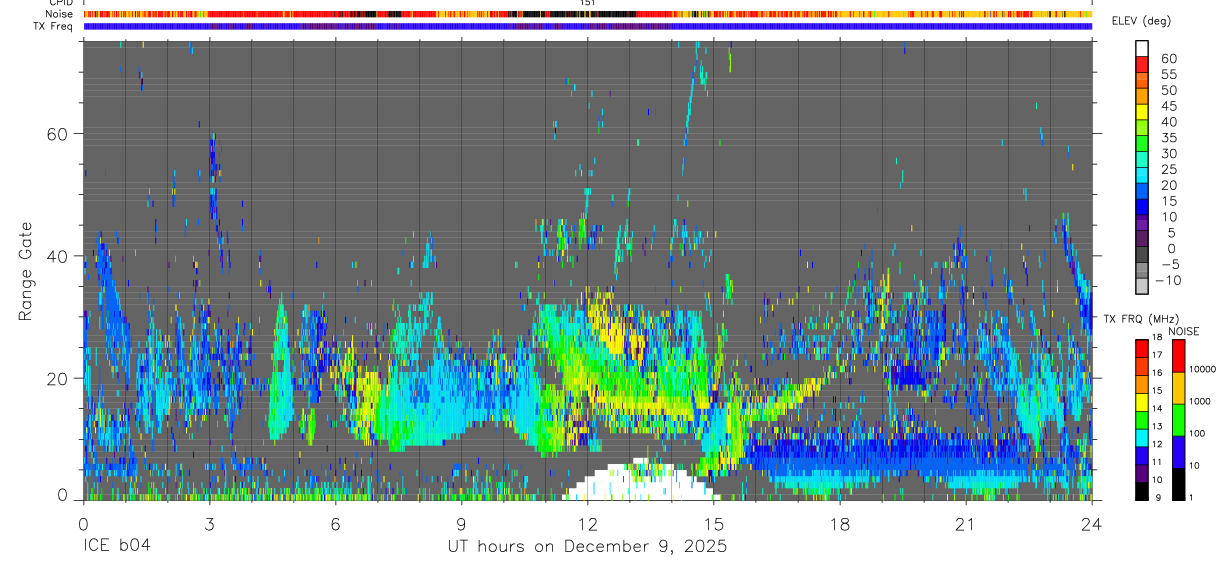The height and width of the screenshot is (567, 1228).
Task: Click ELEV color bar value 30
Action: [x=1168, y=154]
